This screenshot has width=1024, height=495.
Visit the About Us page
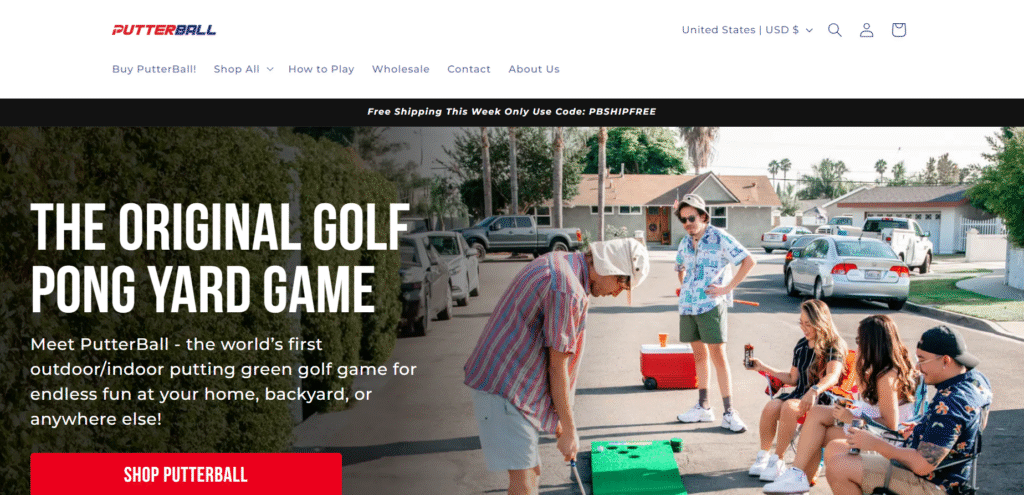click(x=534, y=69)
